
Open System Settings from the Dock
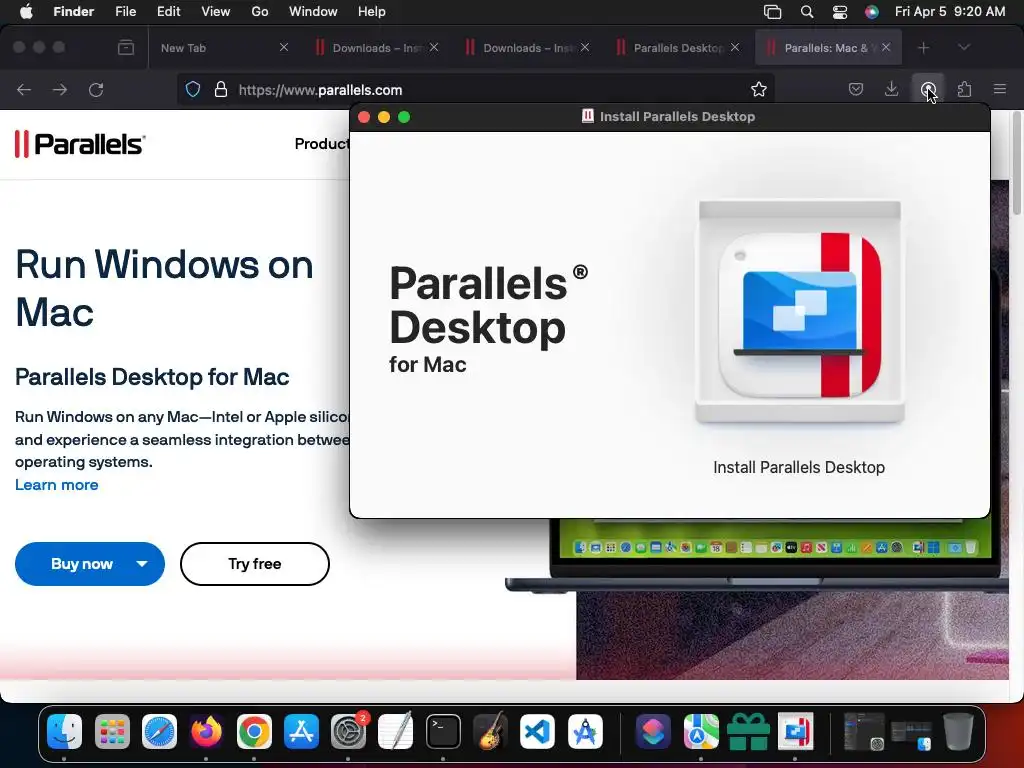coord(349,731)
